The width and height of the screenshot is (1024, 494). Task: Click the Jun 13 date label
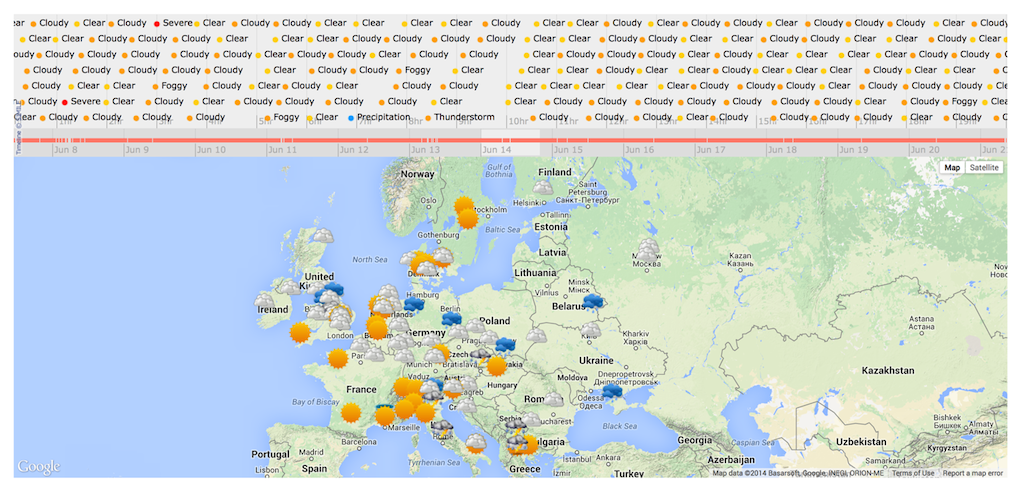tap(424, 150)
